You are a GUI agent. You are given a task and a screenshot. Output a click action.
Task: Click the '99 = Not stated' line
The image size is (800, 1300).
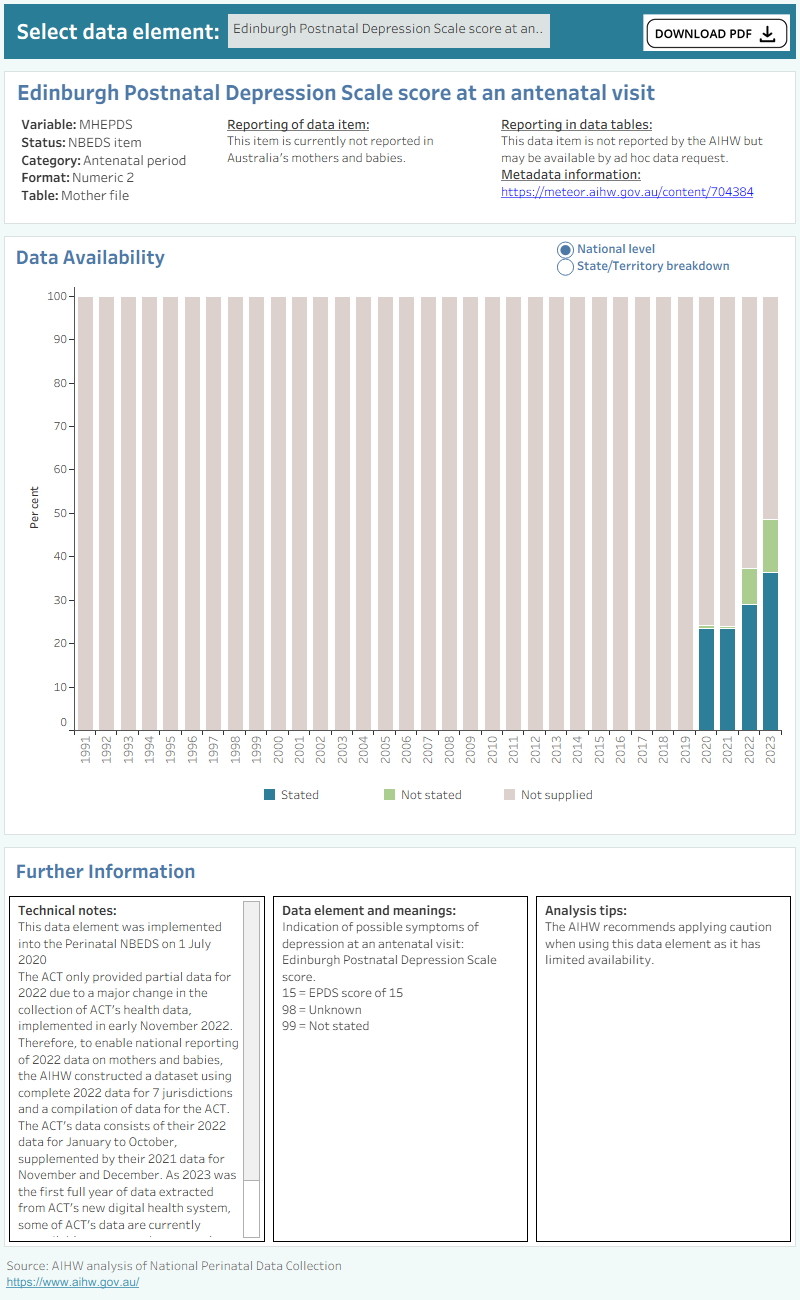point(325,1026)
